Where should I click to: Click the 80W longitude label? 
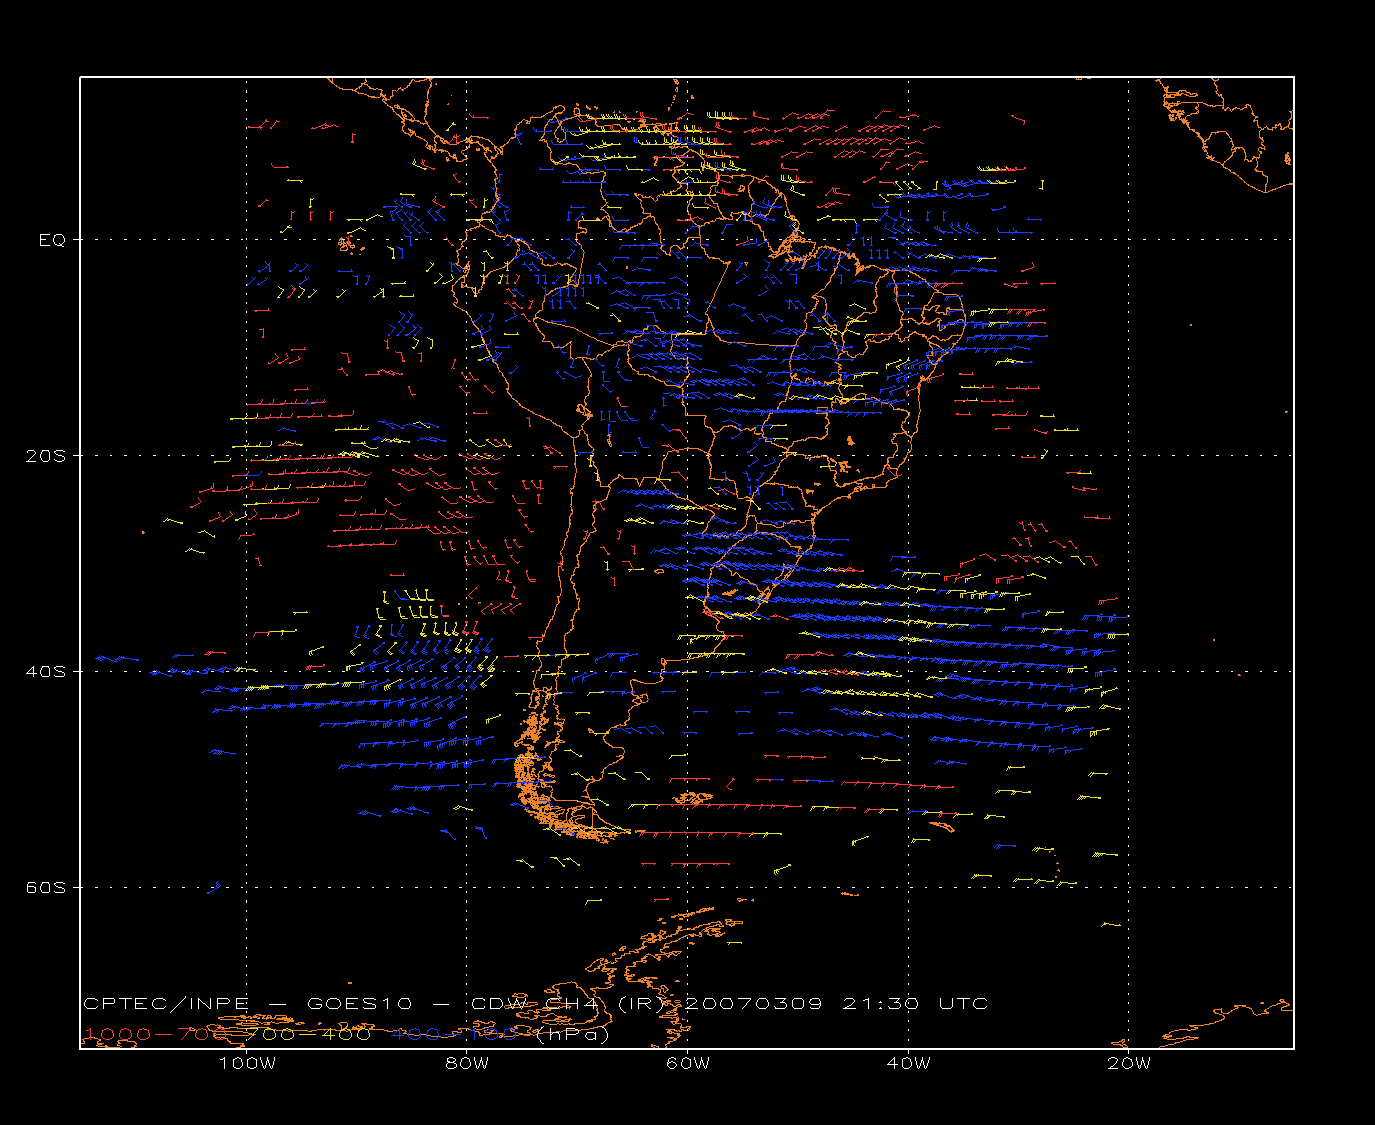tap(467, 1064)
